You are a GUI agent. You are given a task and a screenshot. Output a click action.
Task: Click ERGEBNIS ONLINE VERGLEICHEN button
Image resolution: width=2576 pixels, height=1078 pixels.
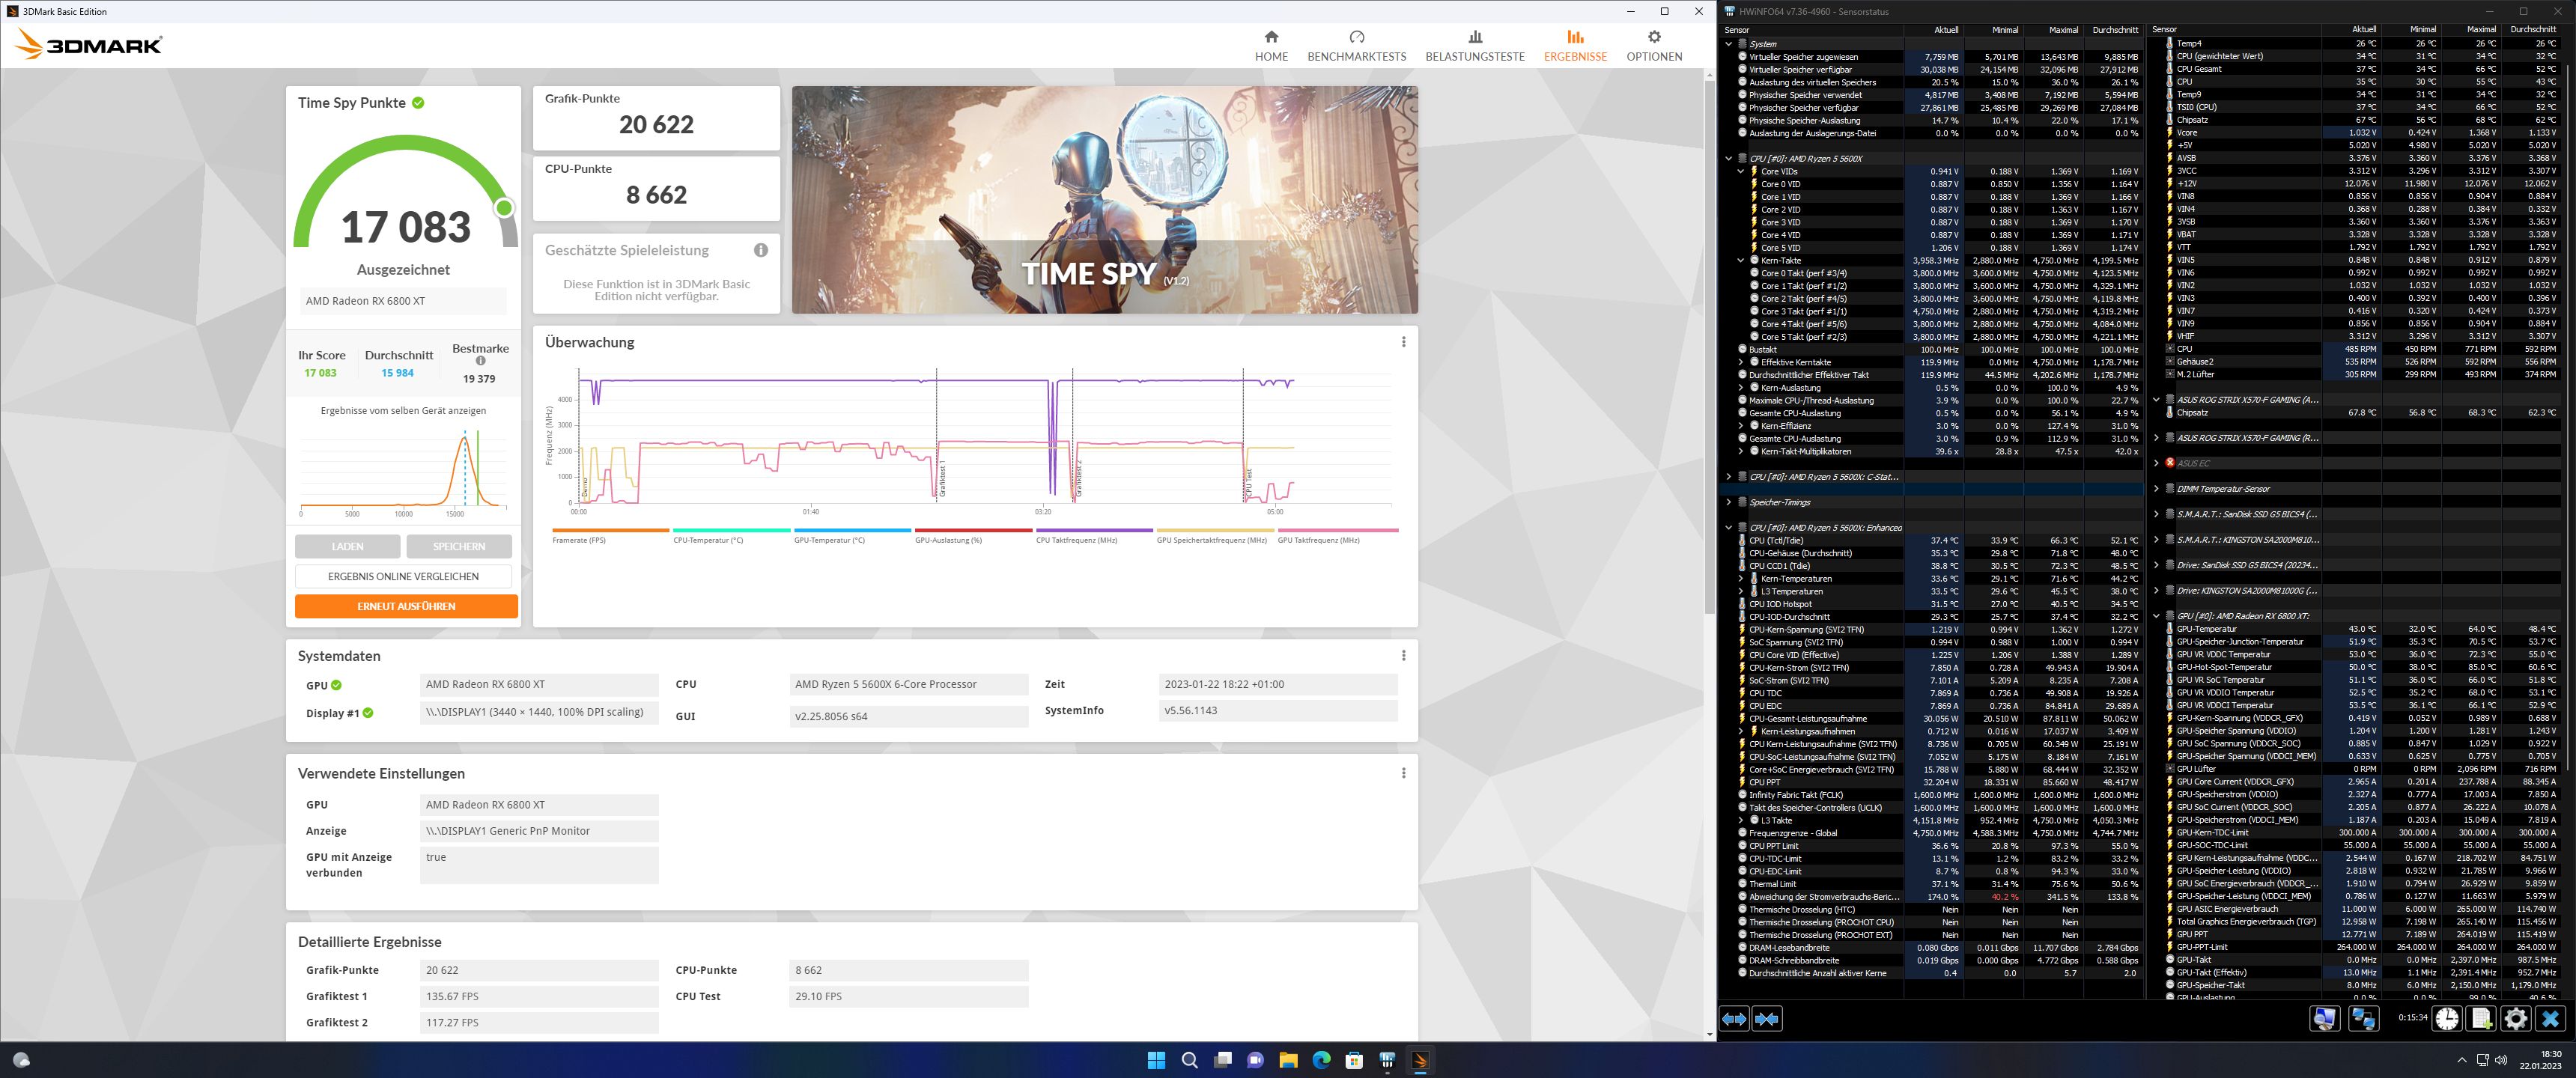coord(403,576)
